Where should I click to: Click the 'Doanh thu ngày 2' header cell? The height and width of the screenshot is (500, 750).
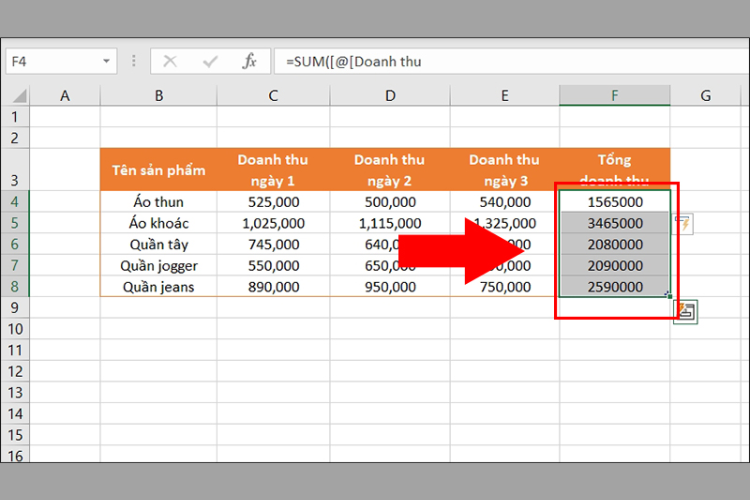tap(390, 170)
